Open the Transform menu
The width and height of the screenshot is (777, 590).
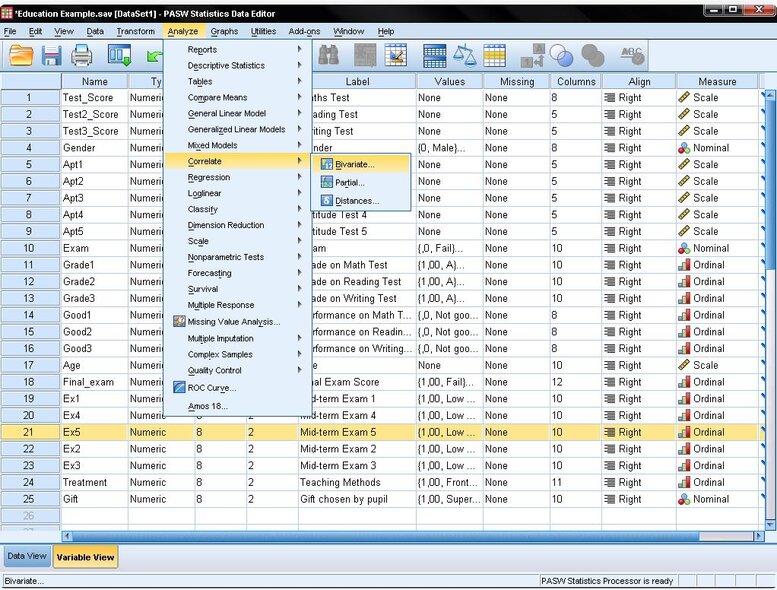pos(135,31)
